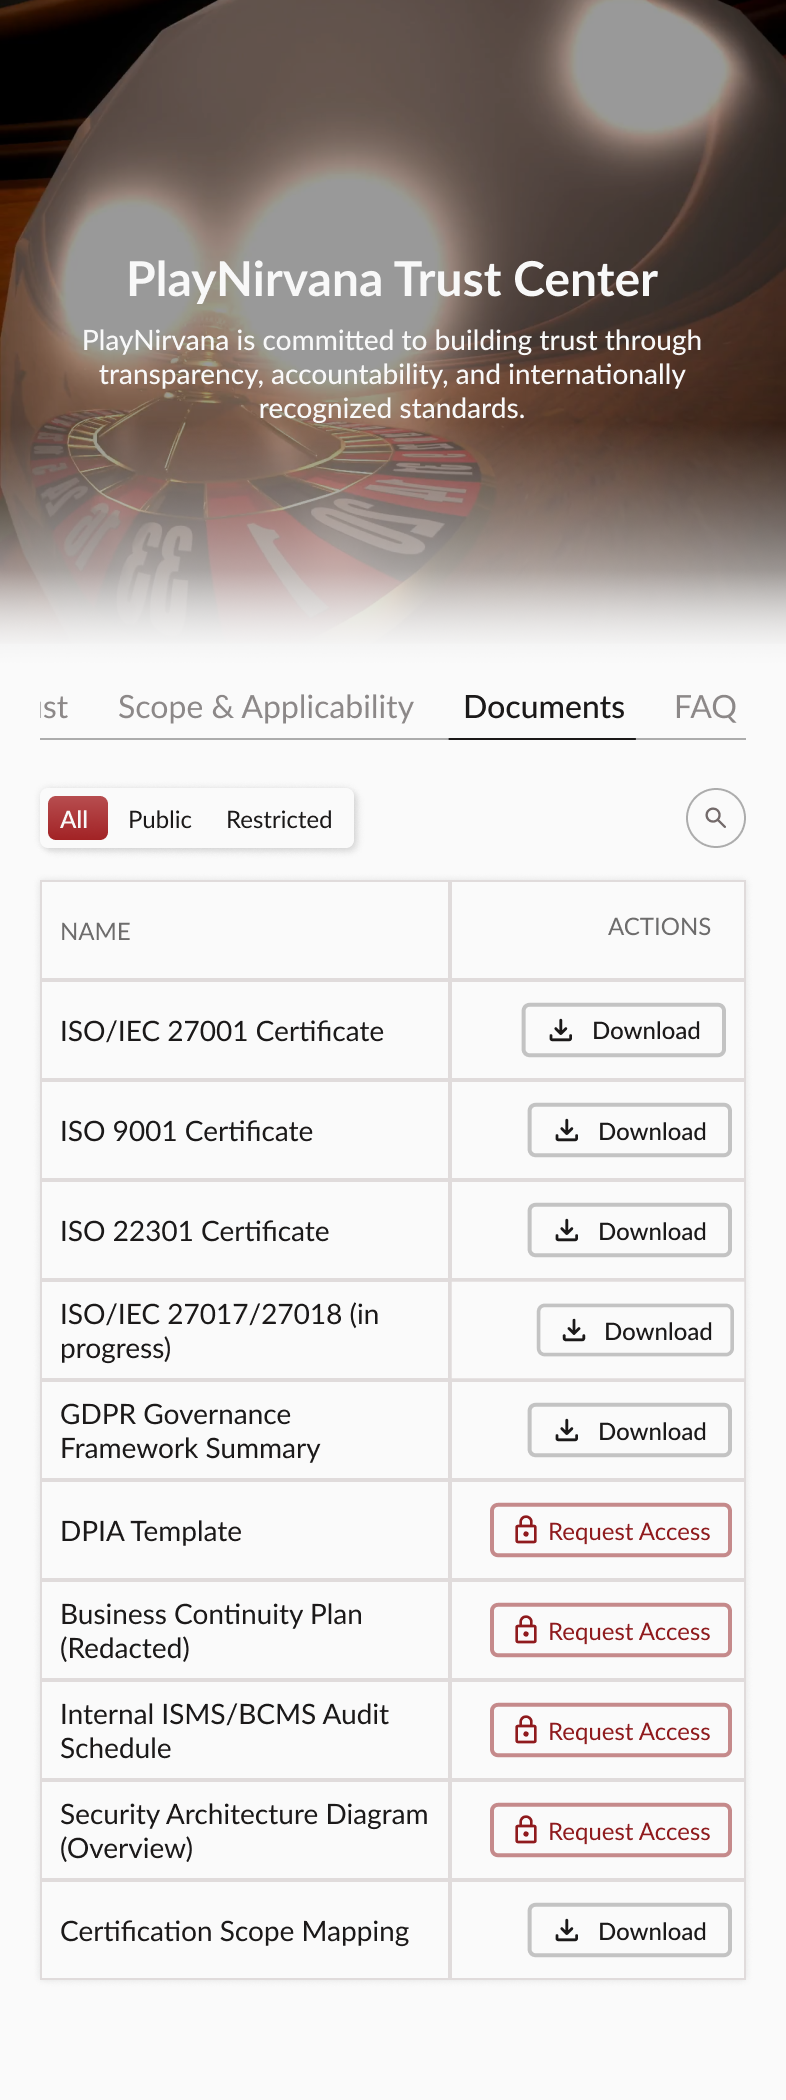786x2100 pixels.
Task: Click lock icon for Business Continuity Plan
Action: point(526,1630)
